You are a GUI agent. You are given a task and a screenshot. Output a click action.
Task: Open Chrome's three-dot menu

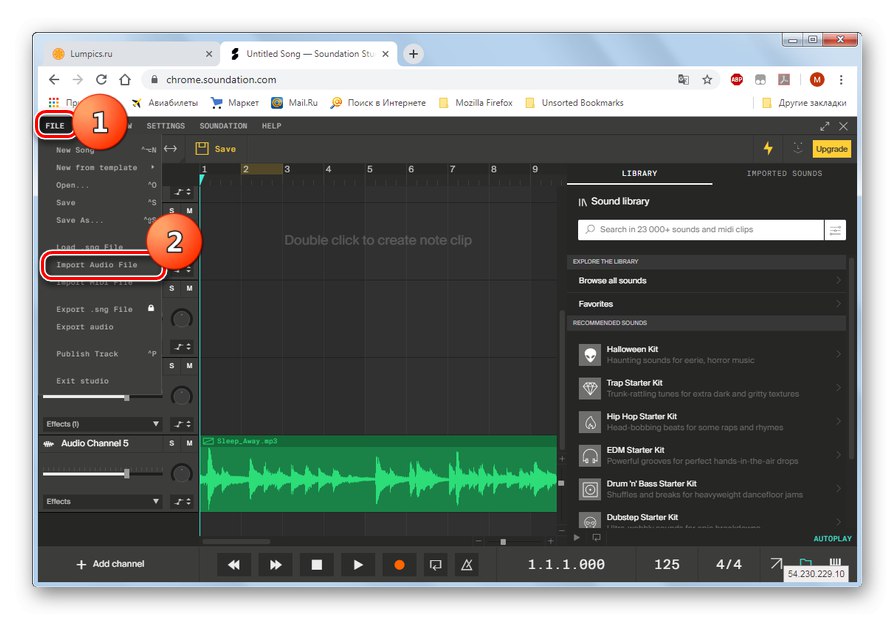coord(841,79)
